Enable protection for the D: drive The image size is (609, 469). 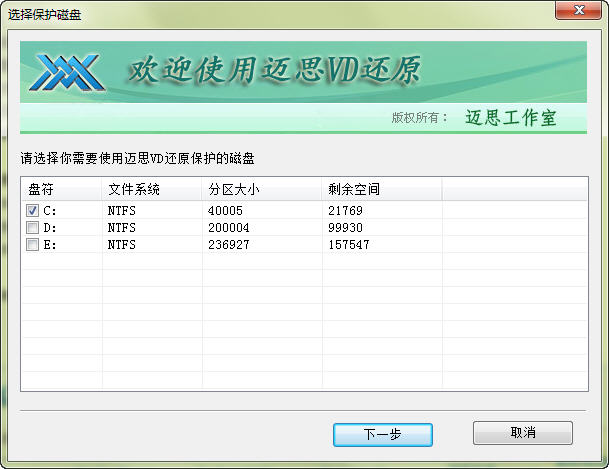click(x=33, y=228)
